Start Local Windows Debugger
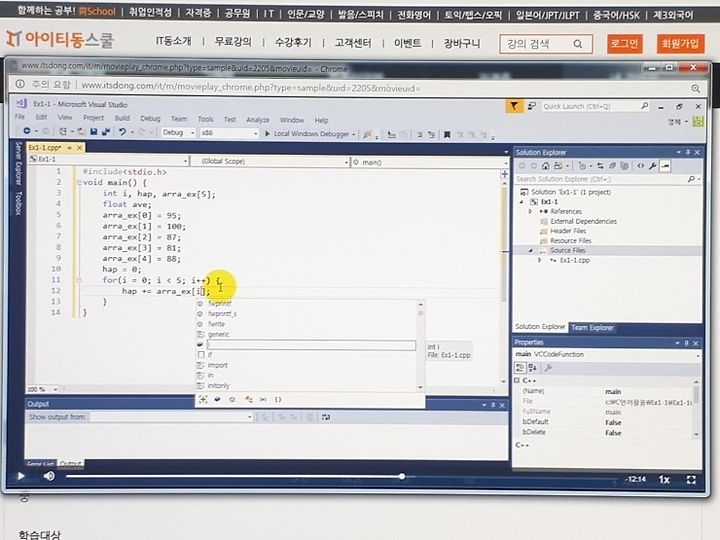 310,134
